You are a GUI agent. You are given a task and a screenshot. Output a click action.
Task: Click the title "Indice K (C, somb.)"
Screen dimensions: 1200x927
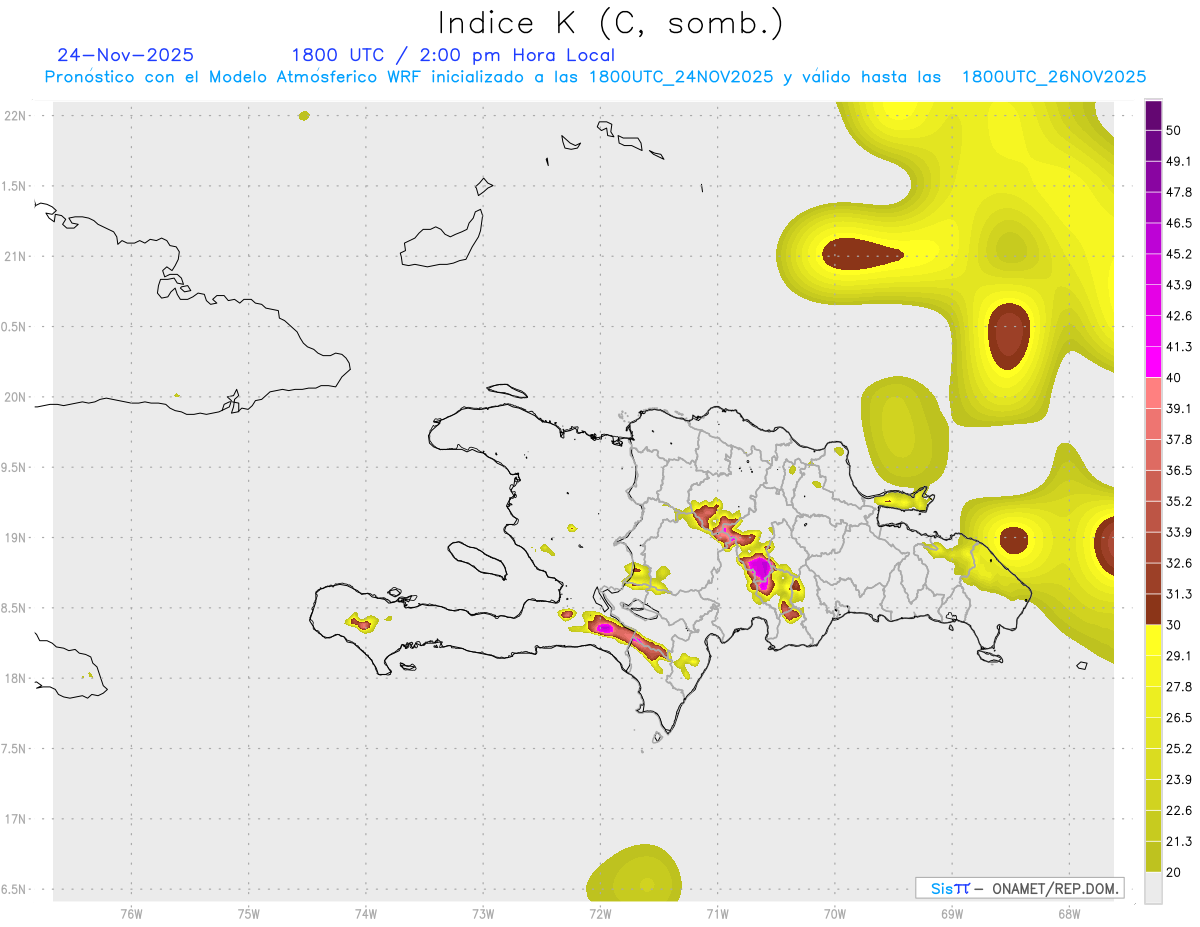611,23
